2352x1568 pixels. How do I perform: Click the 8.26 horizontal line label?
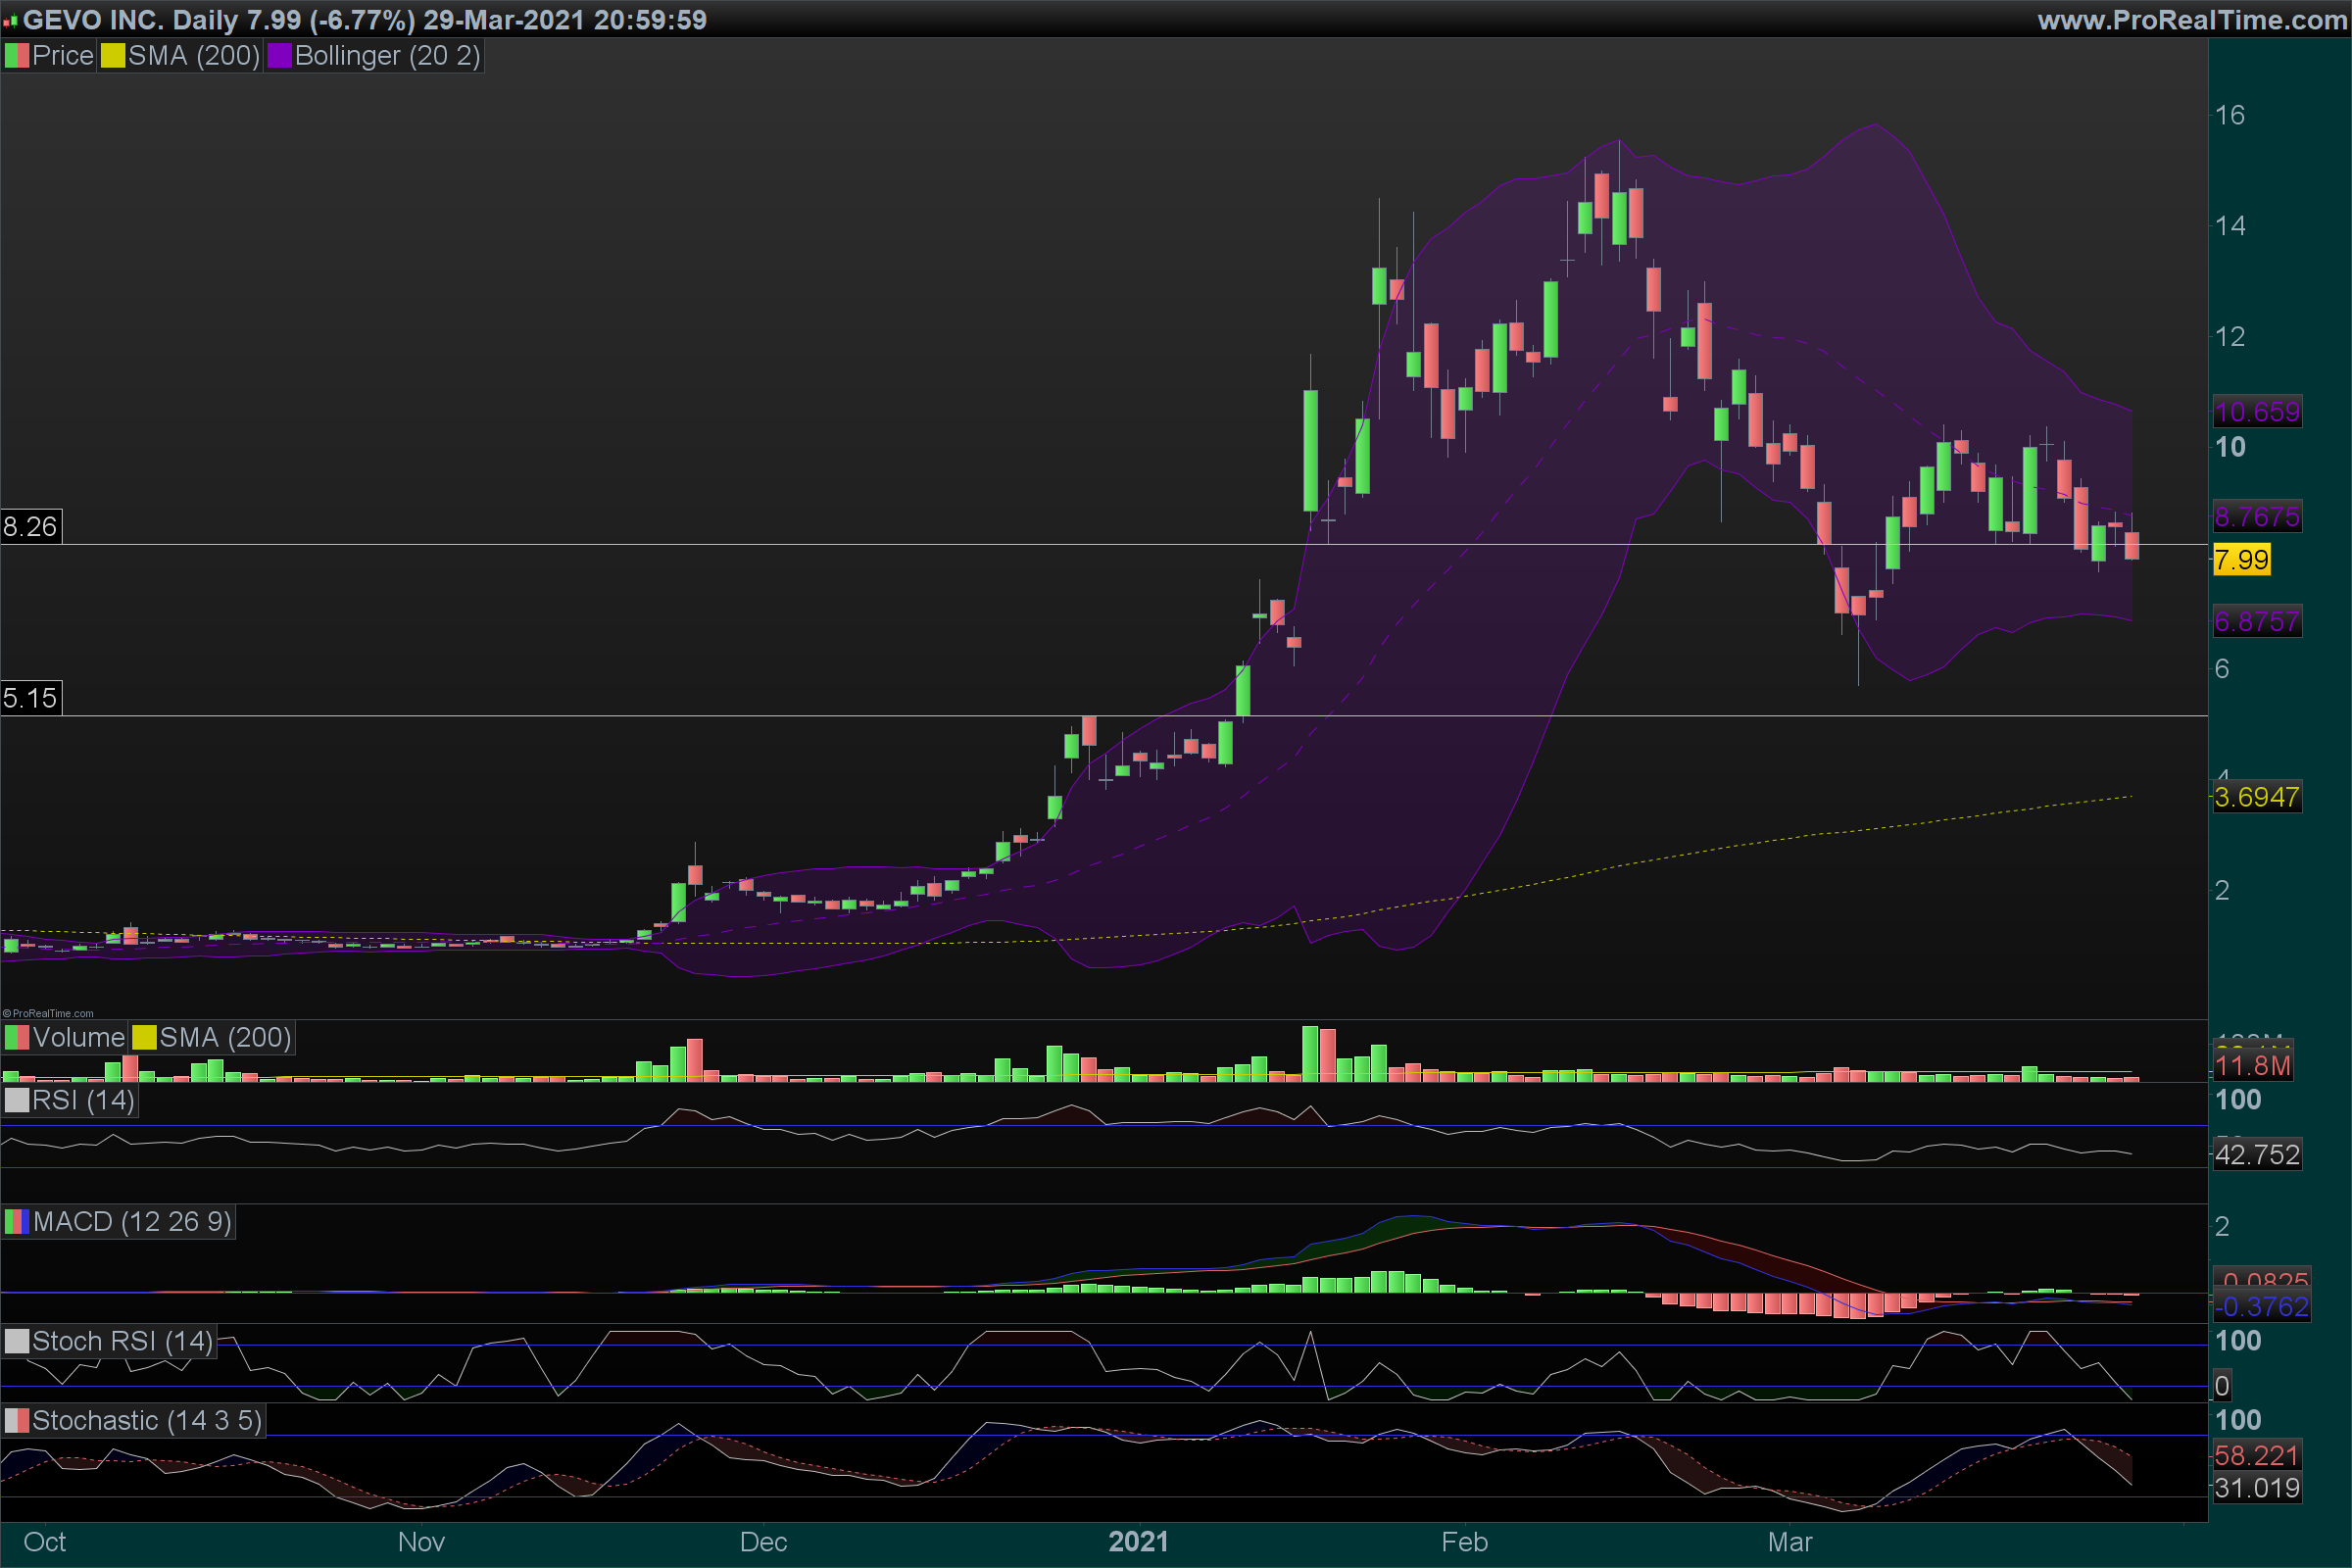coord(30,527)
